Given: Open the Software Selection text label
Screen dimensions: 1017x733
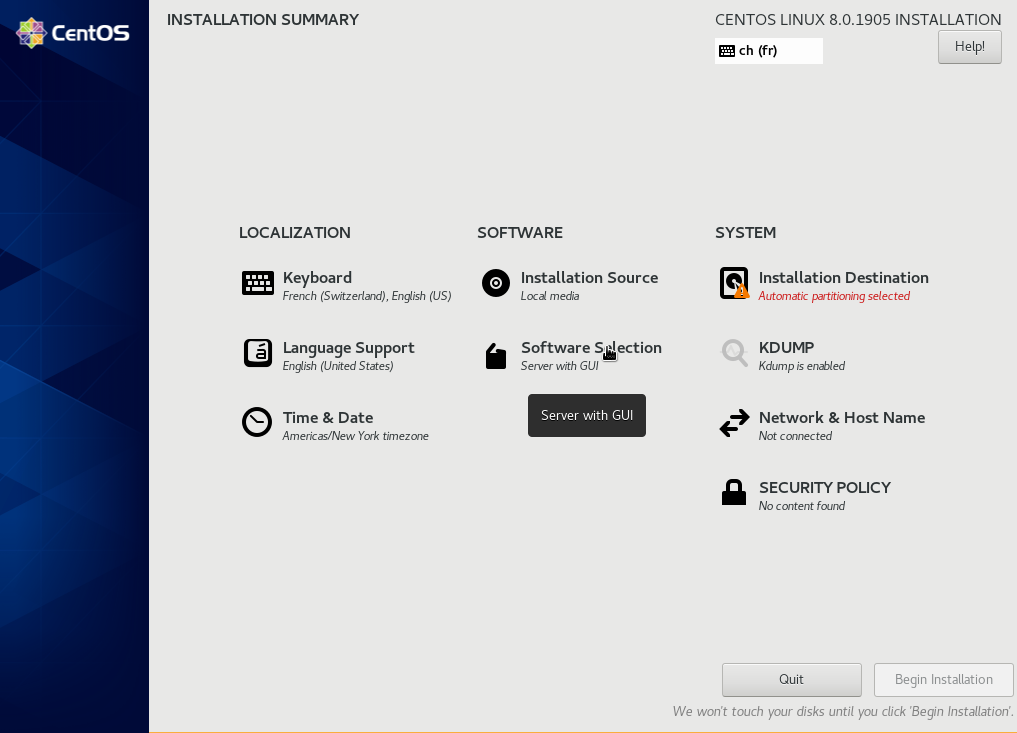Looking at the screenshot, I should [590, 348].
